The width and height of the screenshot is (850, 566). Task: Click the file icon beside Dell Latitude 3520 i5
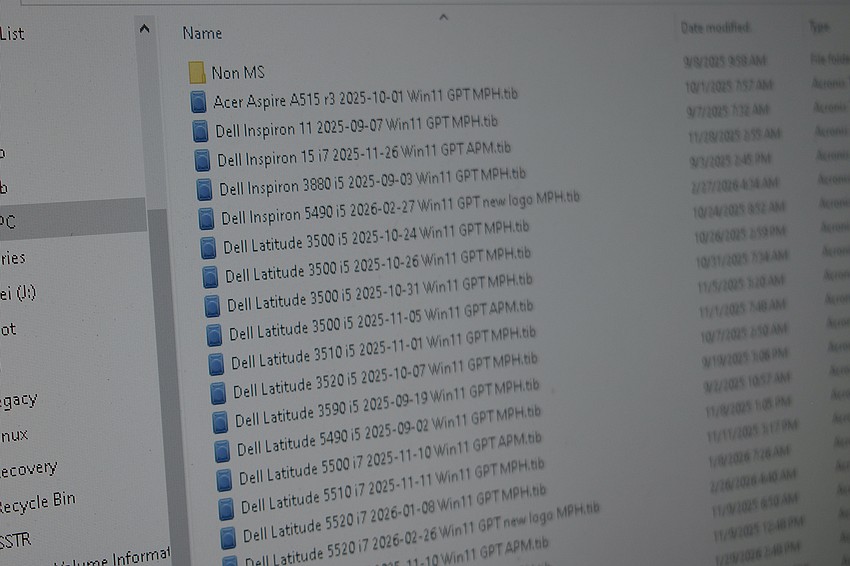218,393
